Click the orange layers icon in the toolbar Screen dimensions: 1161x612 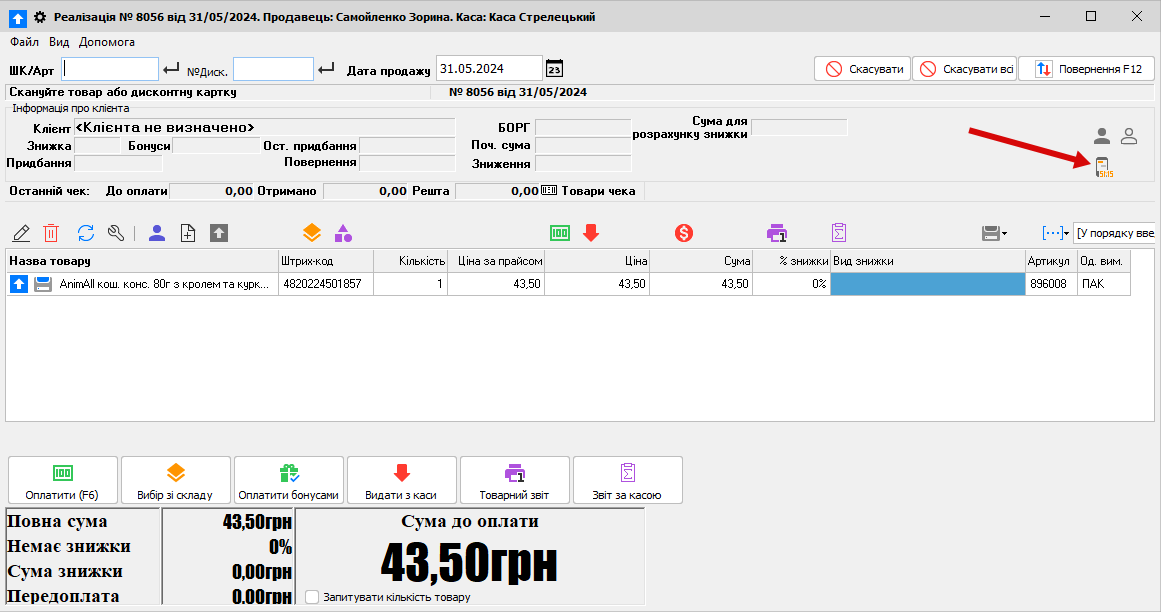coord(312,233)
